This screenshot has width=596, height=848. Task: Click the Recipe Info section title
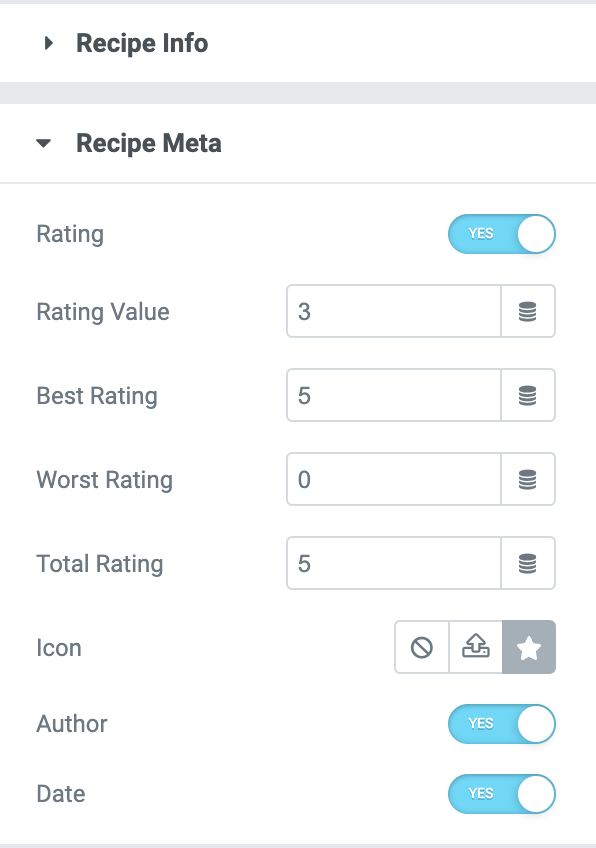pyautogui.click(x=142, y=43)
